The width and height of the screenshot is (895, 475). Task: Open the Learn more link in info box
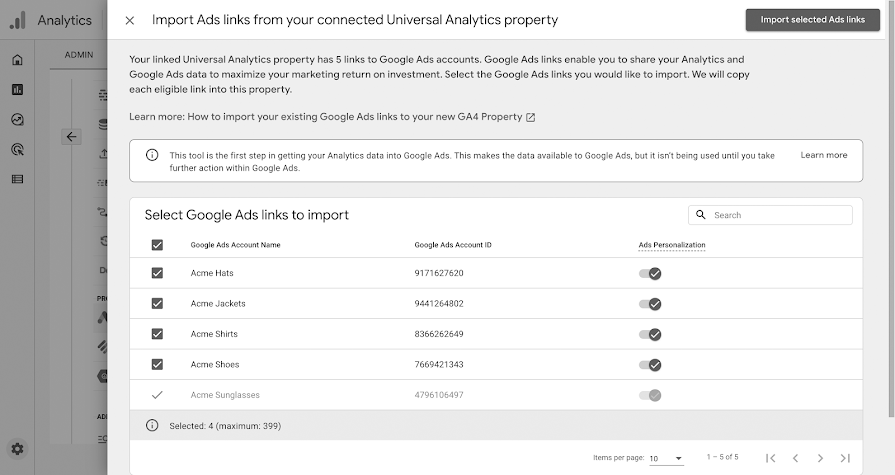coord(824,155)
